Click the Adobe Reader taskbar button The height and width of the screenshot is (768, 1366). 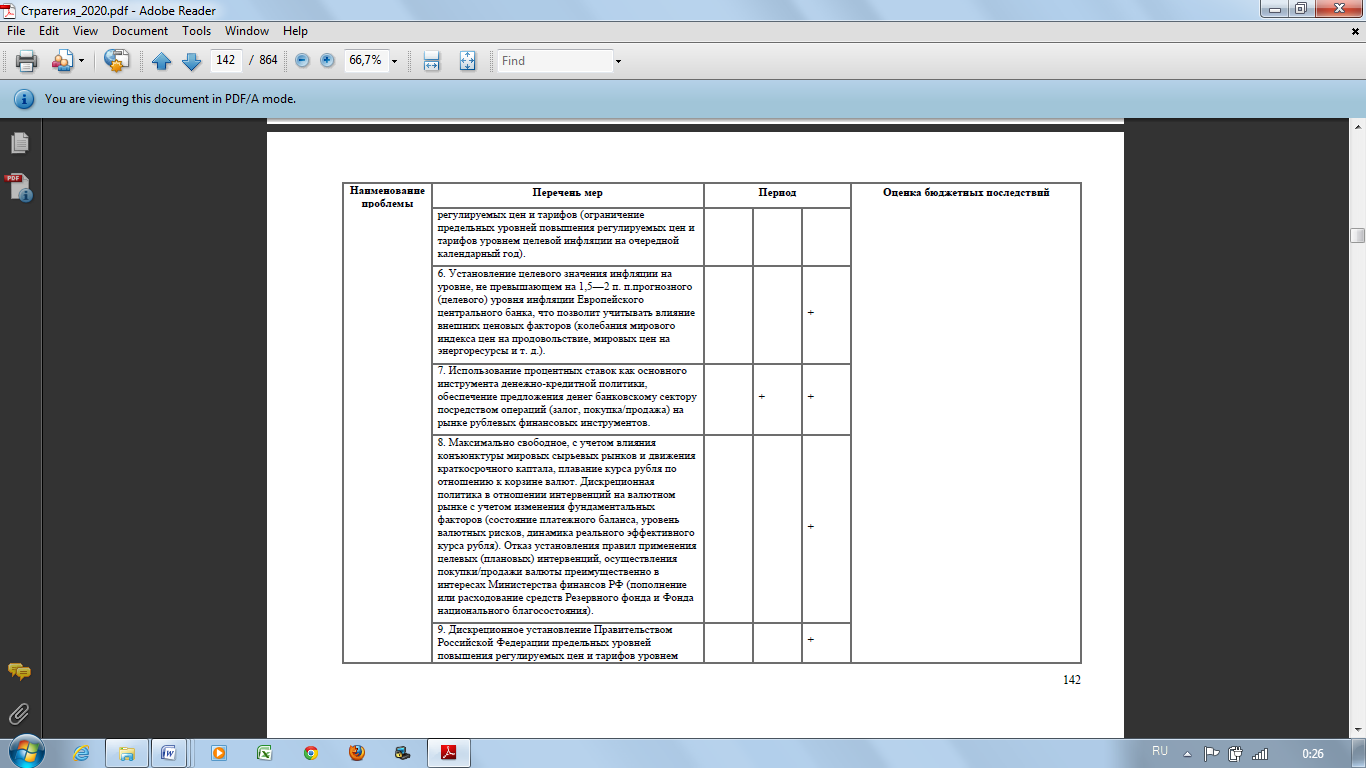(x=450, y=752)
